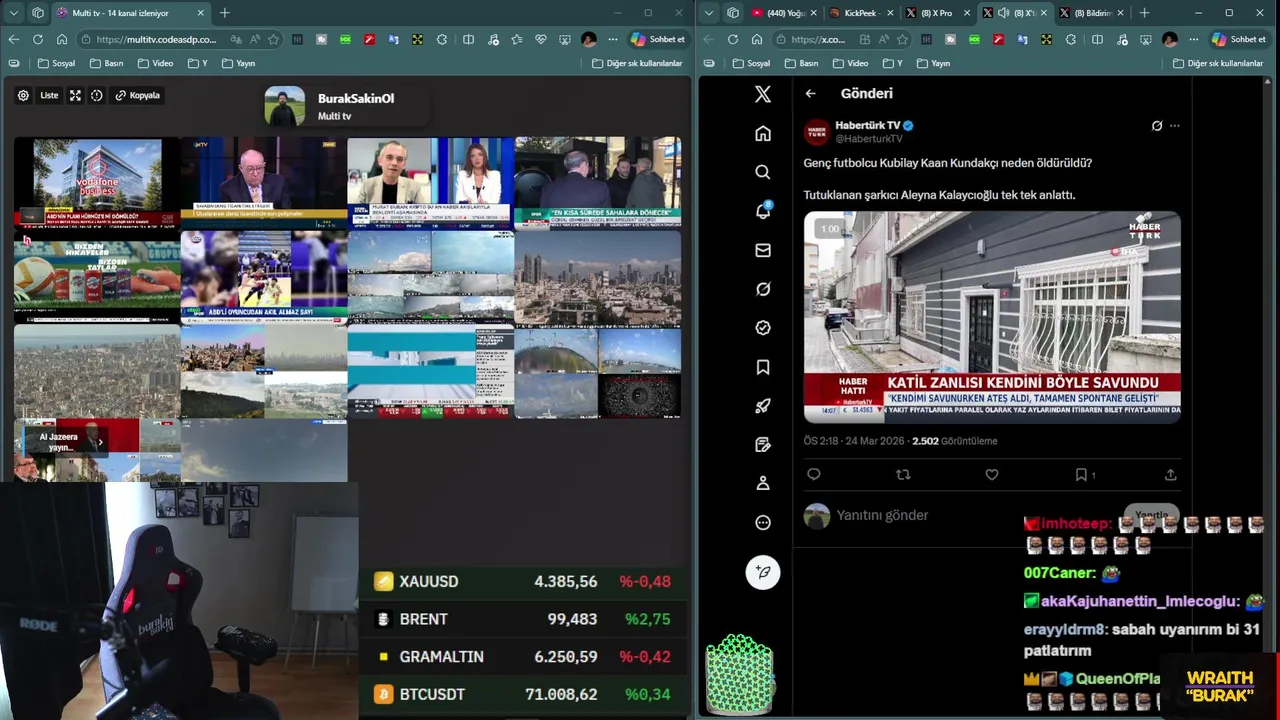Mute the playing X tab's speaker icon
This screenshot has width=1280, height=720.
tap(1003, 13)
